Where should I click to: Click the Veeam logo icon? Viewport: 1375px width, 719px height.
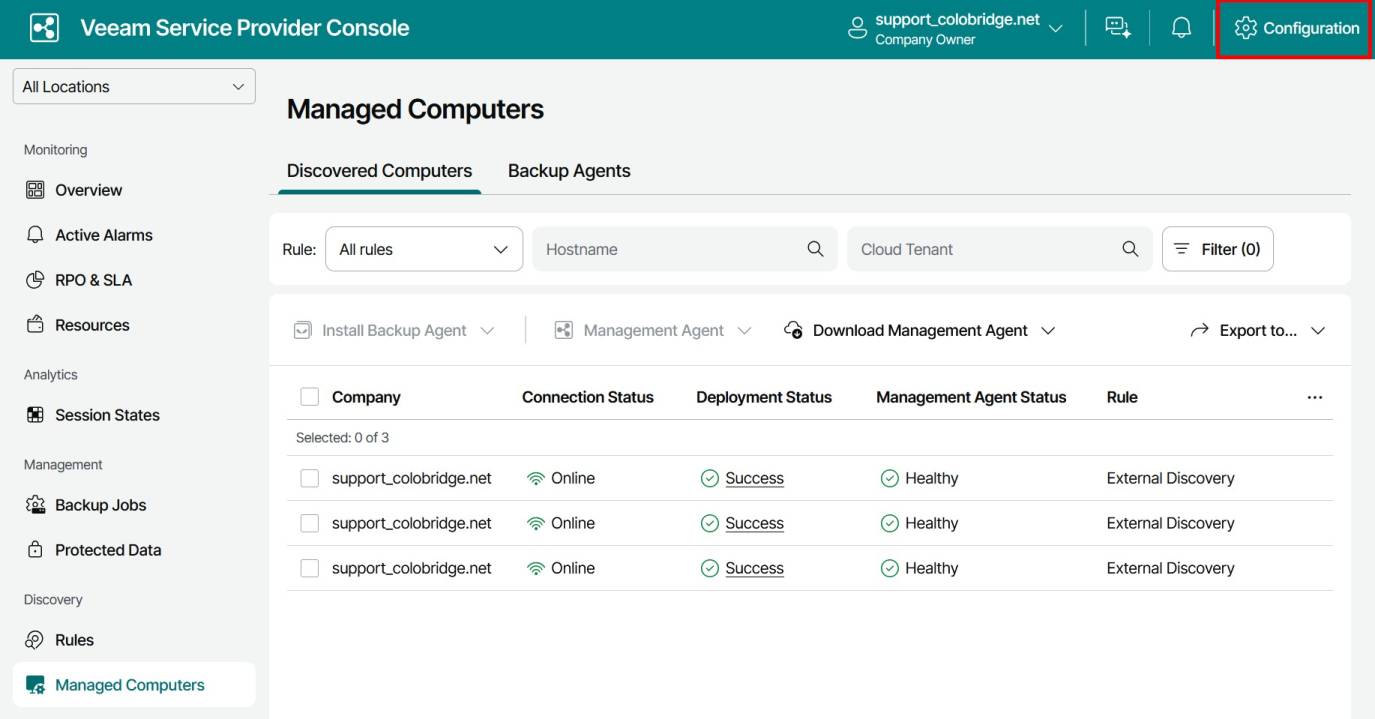45,28
